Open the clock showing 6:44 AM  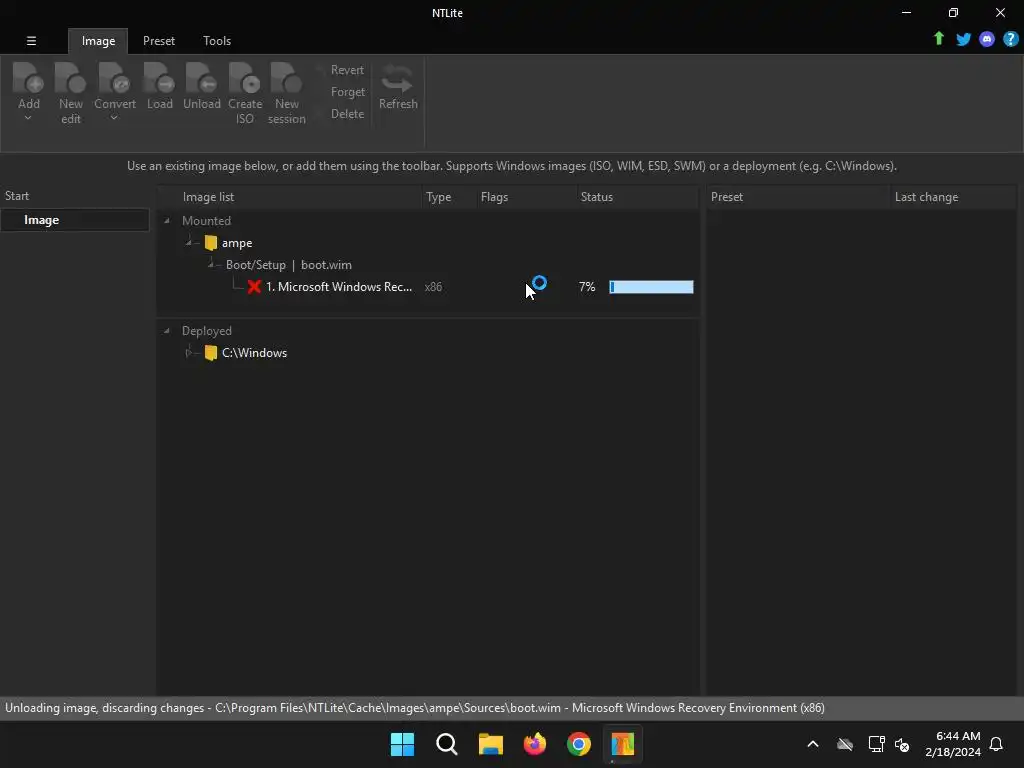coord(953,744)
